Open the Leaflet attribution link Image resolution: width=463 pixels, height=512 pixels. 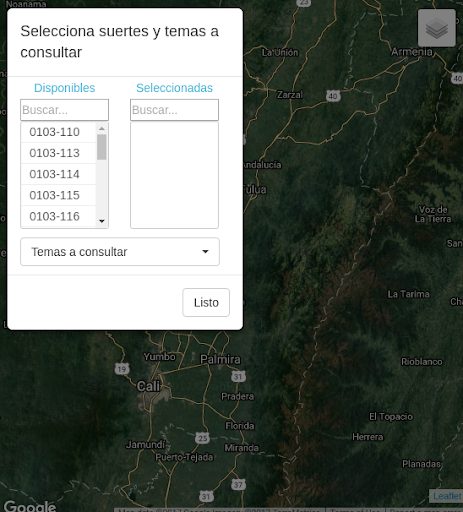447,496
